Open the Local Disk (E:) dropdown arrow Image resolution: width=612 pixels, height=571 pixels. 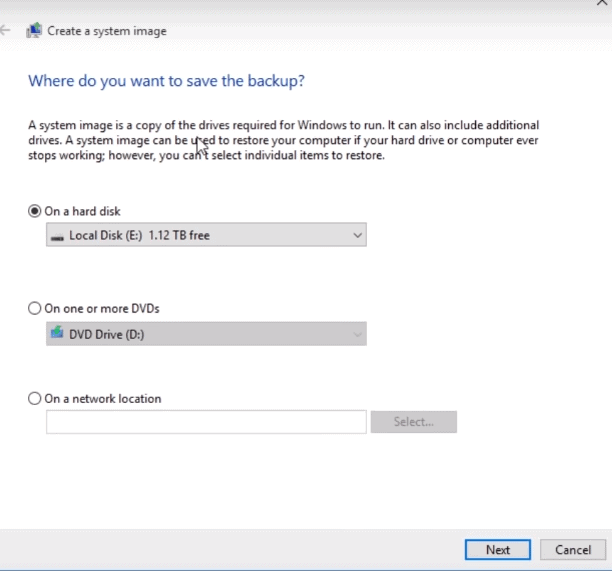357,235
